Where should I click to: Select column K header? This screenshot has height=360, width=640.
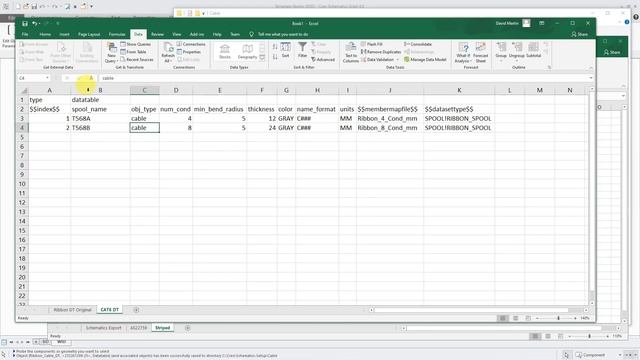(x=459, y=90)
